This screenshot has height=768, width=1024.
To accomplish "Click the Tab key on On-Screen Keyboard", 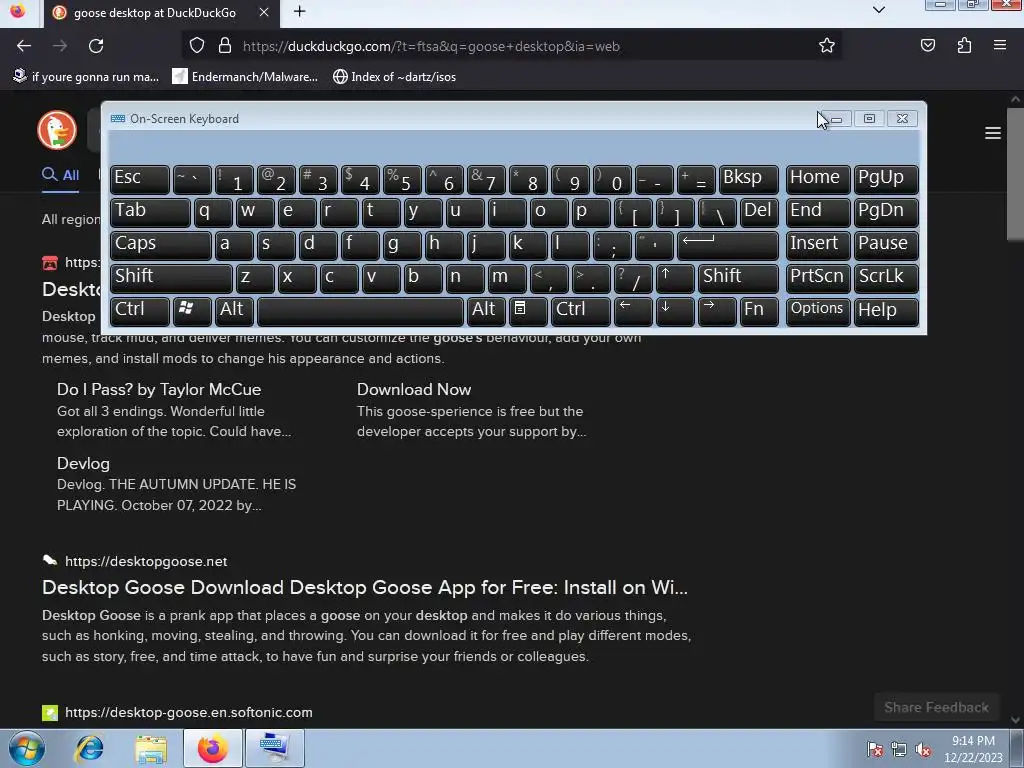I will [x=150, y=212].
